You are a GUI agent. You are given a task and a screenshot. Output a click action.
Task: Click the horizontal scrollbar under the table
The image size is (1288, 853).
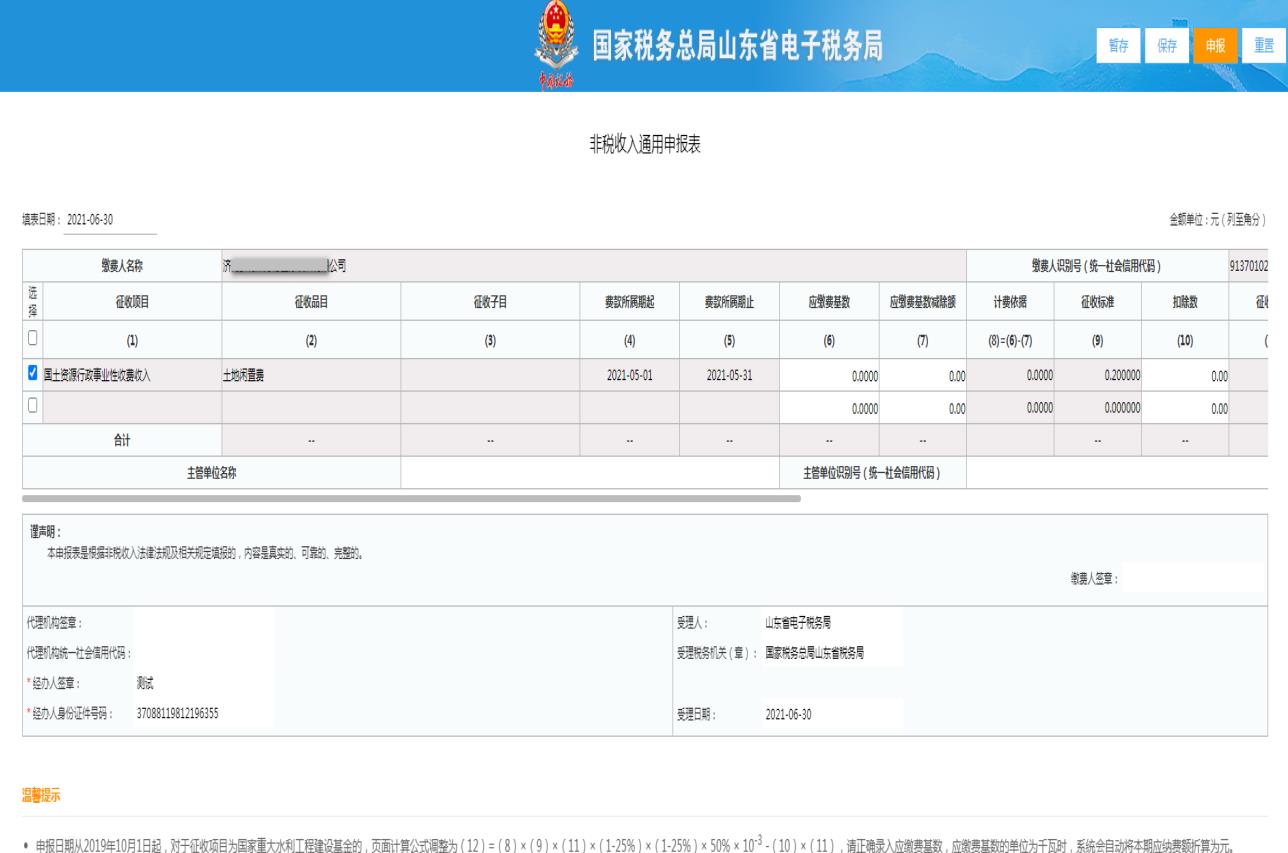point(410,497)
